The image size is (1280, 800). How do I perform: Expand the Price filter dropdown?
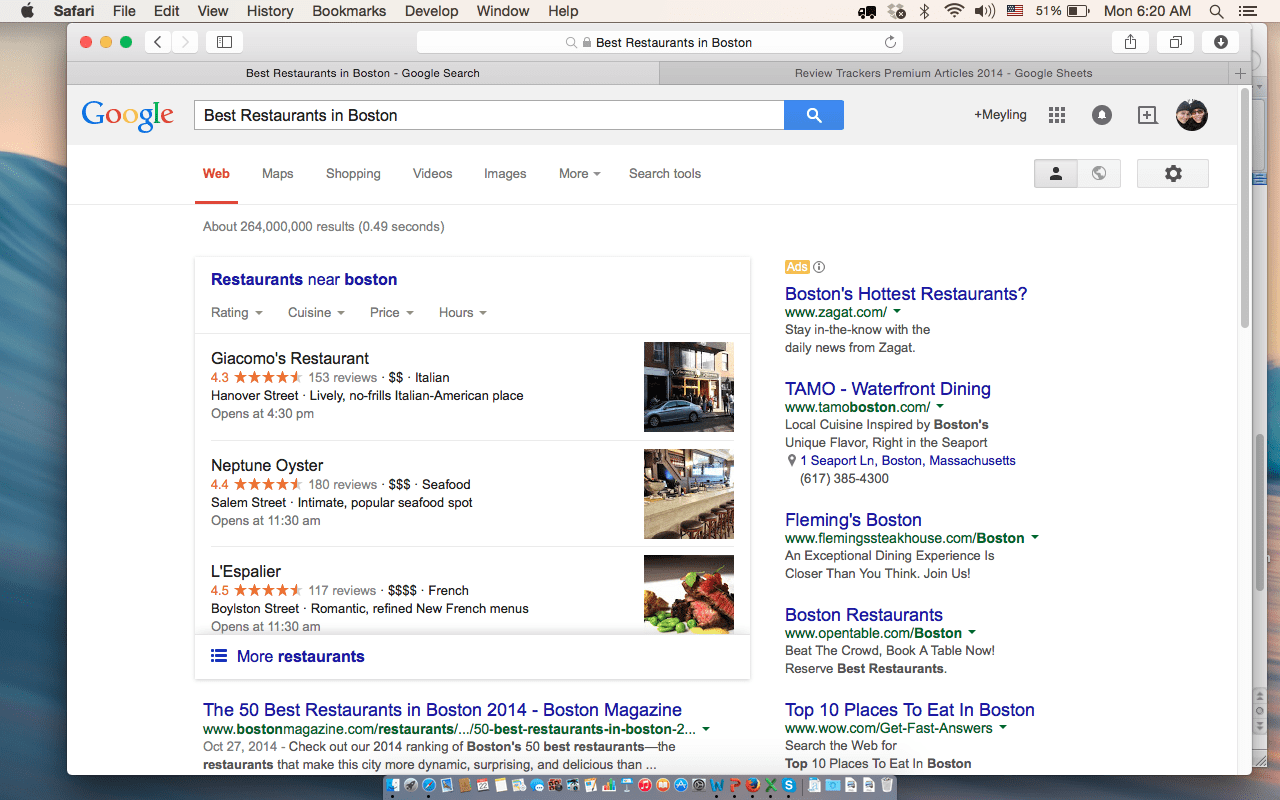click(x=392, y=312)
